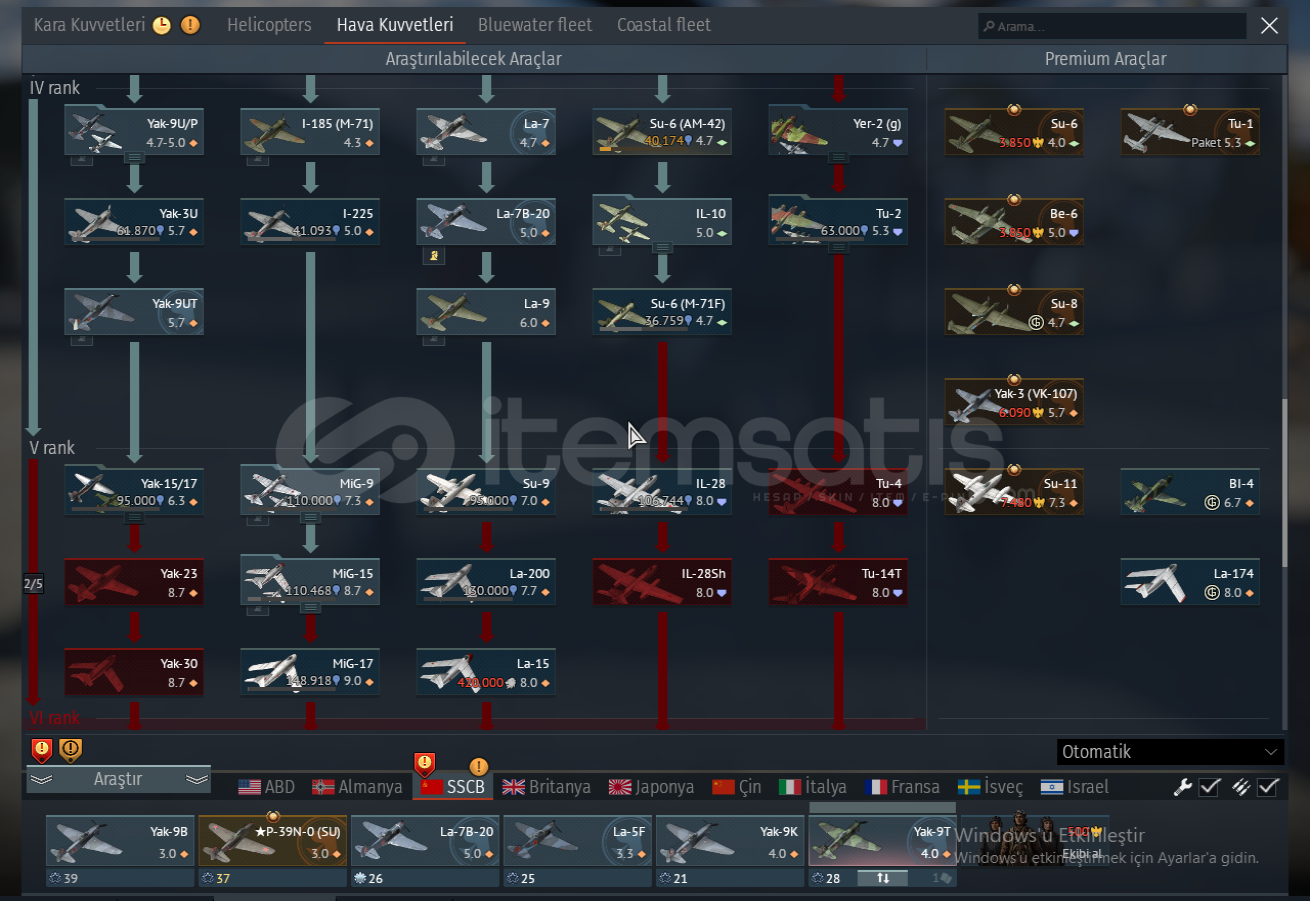
Task: Click the Araştır button
Action: 118,779
